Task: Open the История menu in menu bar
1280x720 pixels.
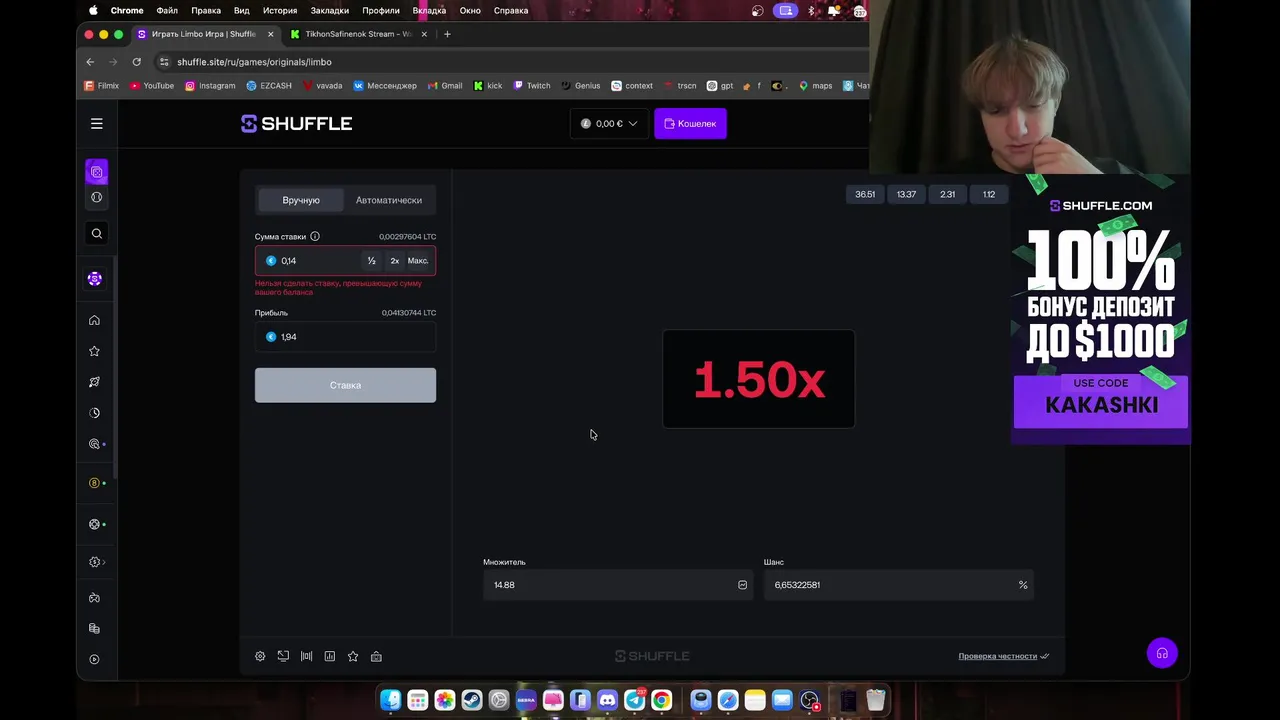Action: pos(280,10)
